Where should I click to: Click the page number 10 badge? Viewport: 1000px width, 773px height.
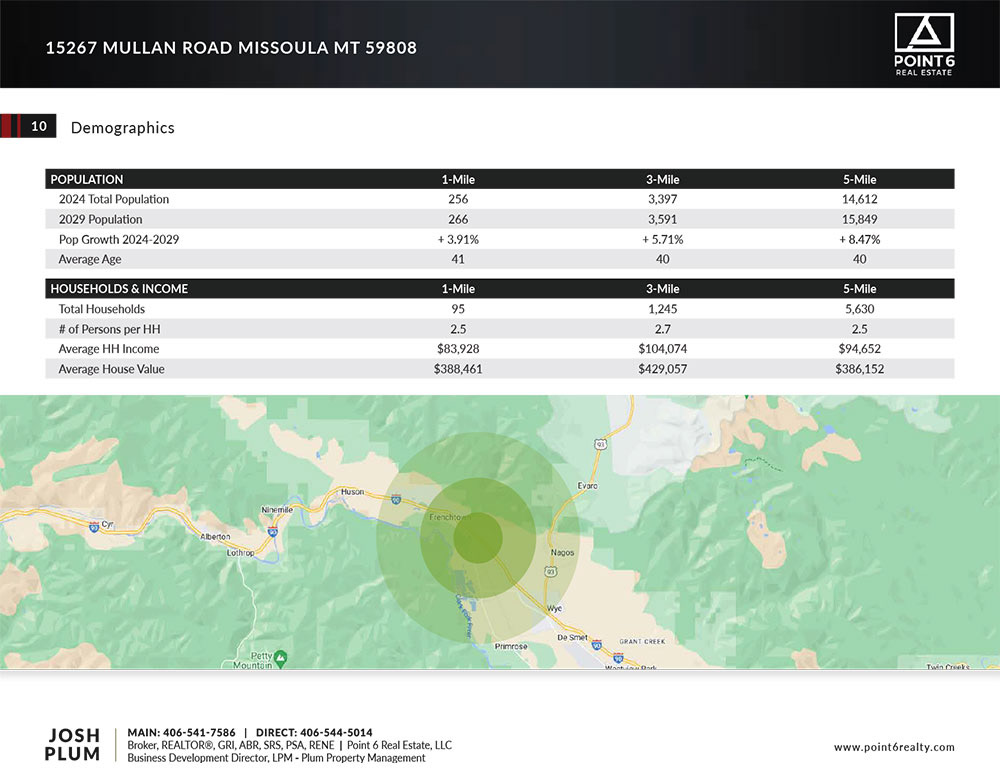39,126
